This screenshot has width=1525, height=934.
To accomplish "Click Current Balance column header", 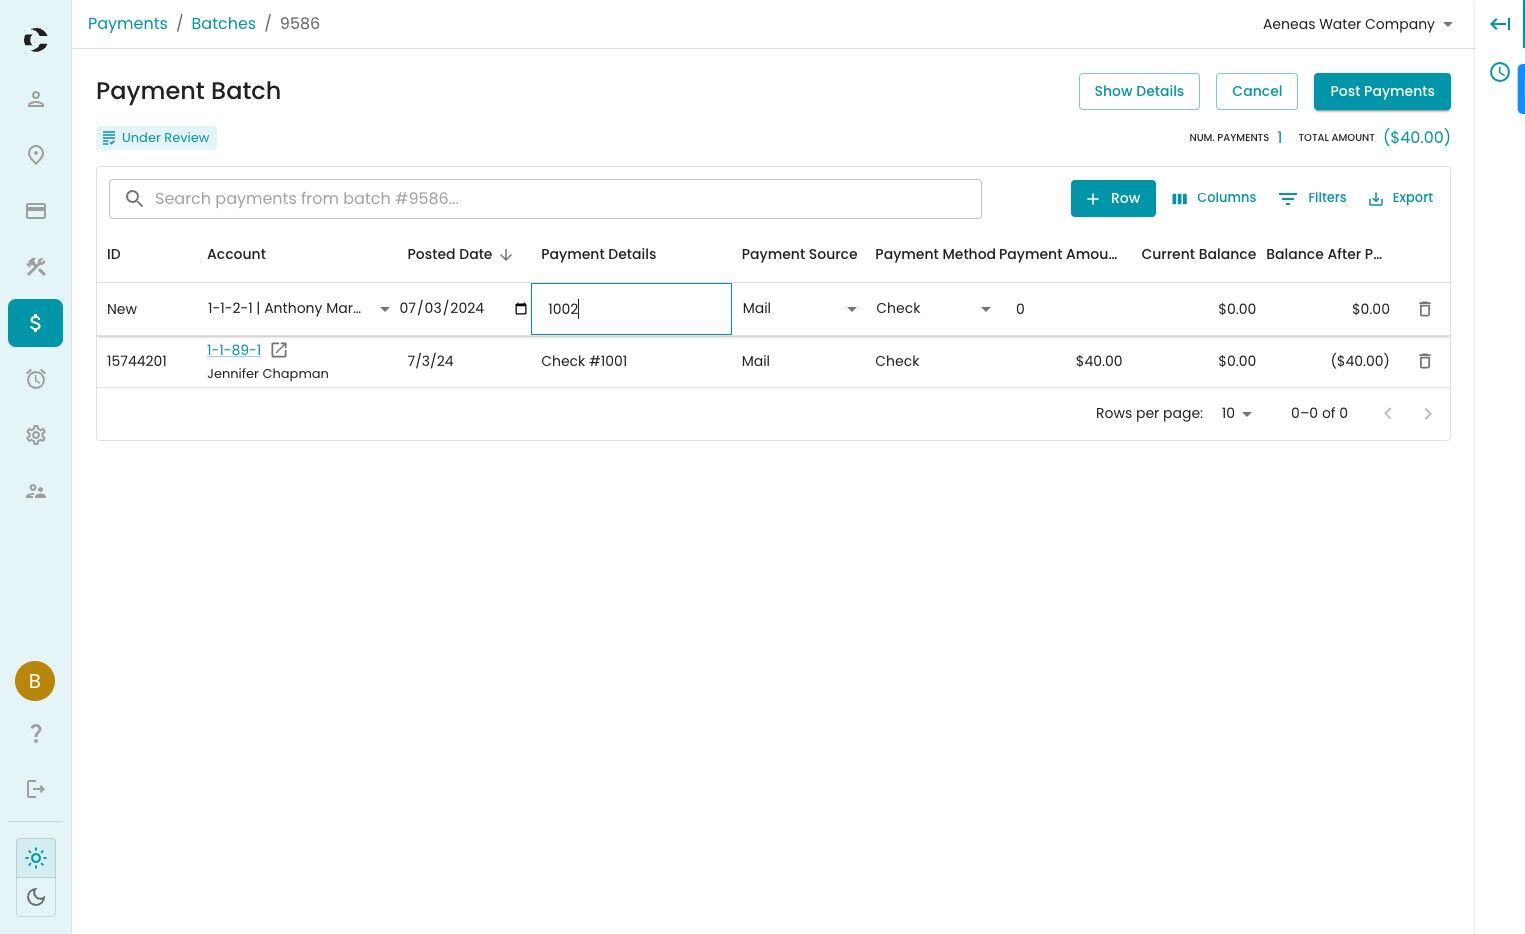I will click(1198, 254).
